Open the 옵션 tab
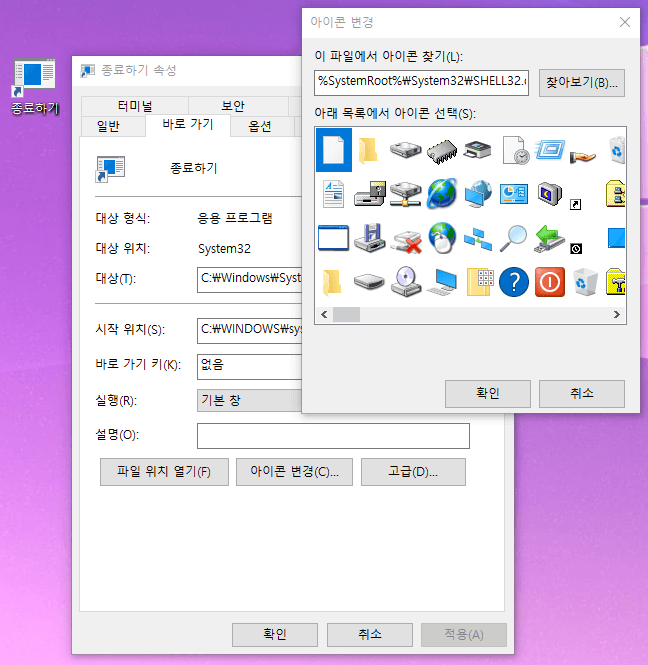Screen dimensions: 648x665 pyautogui.click(x=260, y=126)
